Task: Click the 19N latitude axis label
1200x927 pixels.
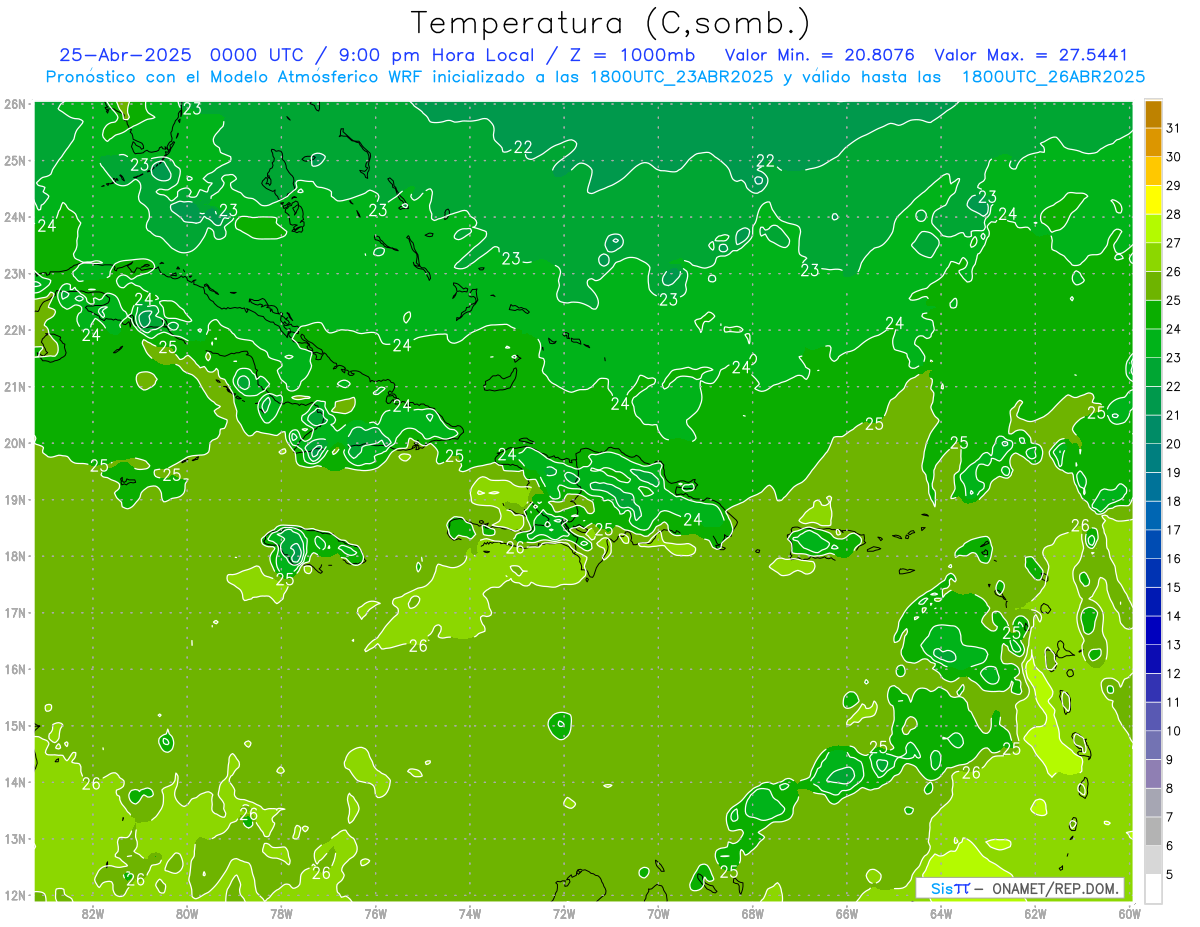Action: tap(15, 499)
